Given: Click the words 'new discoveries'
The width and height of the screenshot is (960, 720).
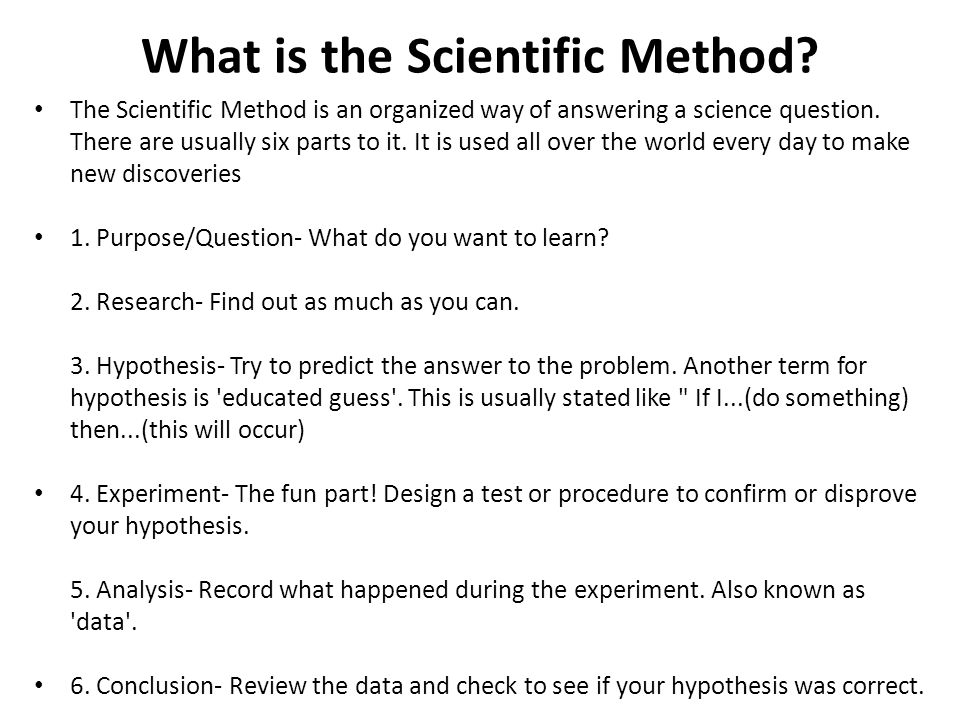Looking at the screenshot, I should 156,174.
